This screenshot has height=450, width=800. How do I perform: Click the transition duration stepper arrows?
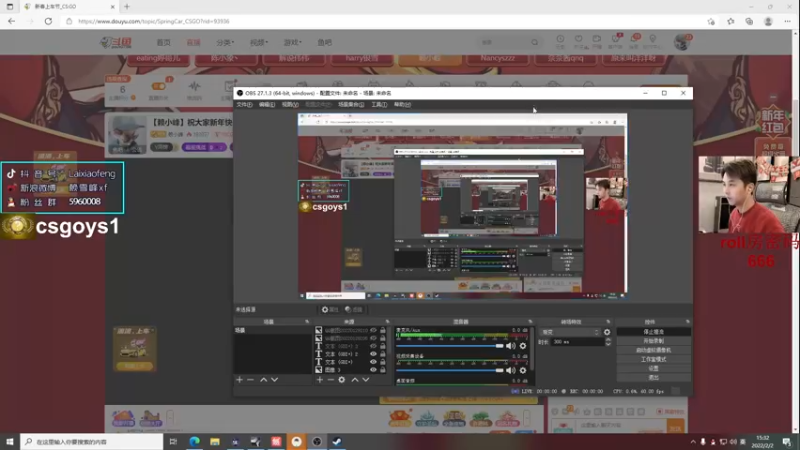[608, 342]
